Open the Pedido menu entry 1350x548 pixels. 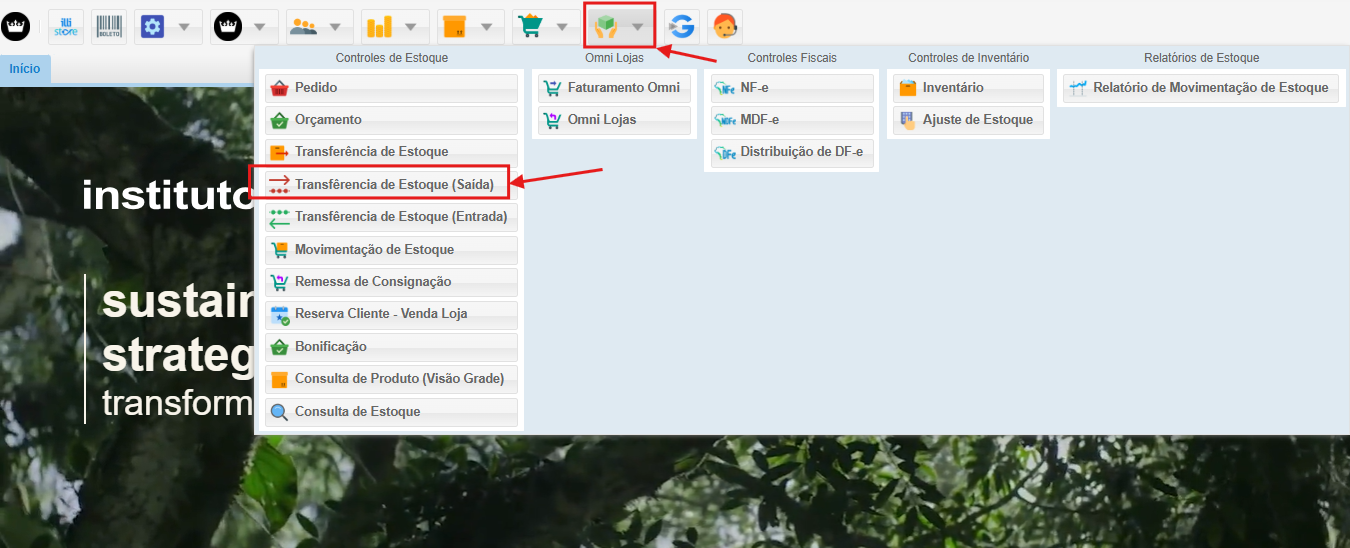coord(391,88)
